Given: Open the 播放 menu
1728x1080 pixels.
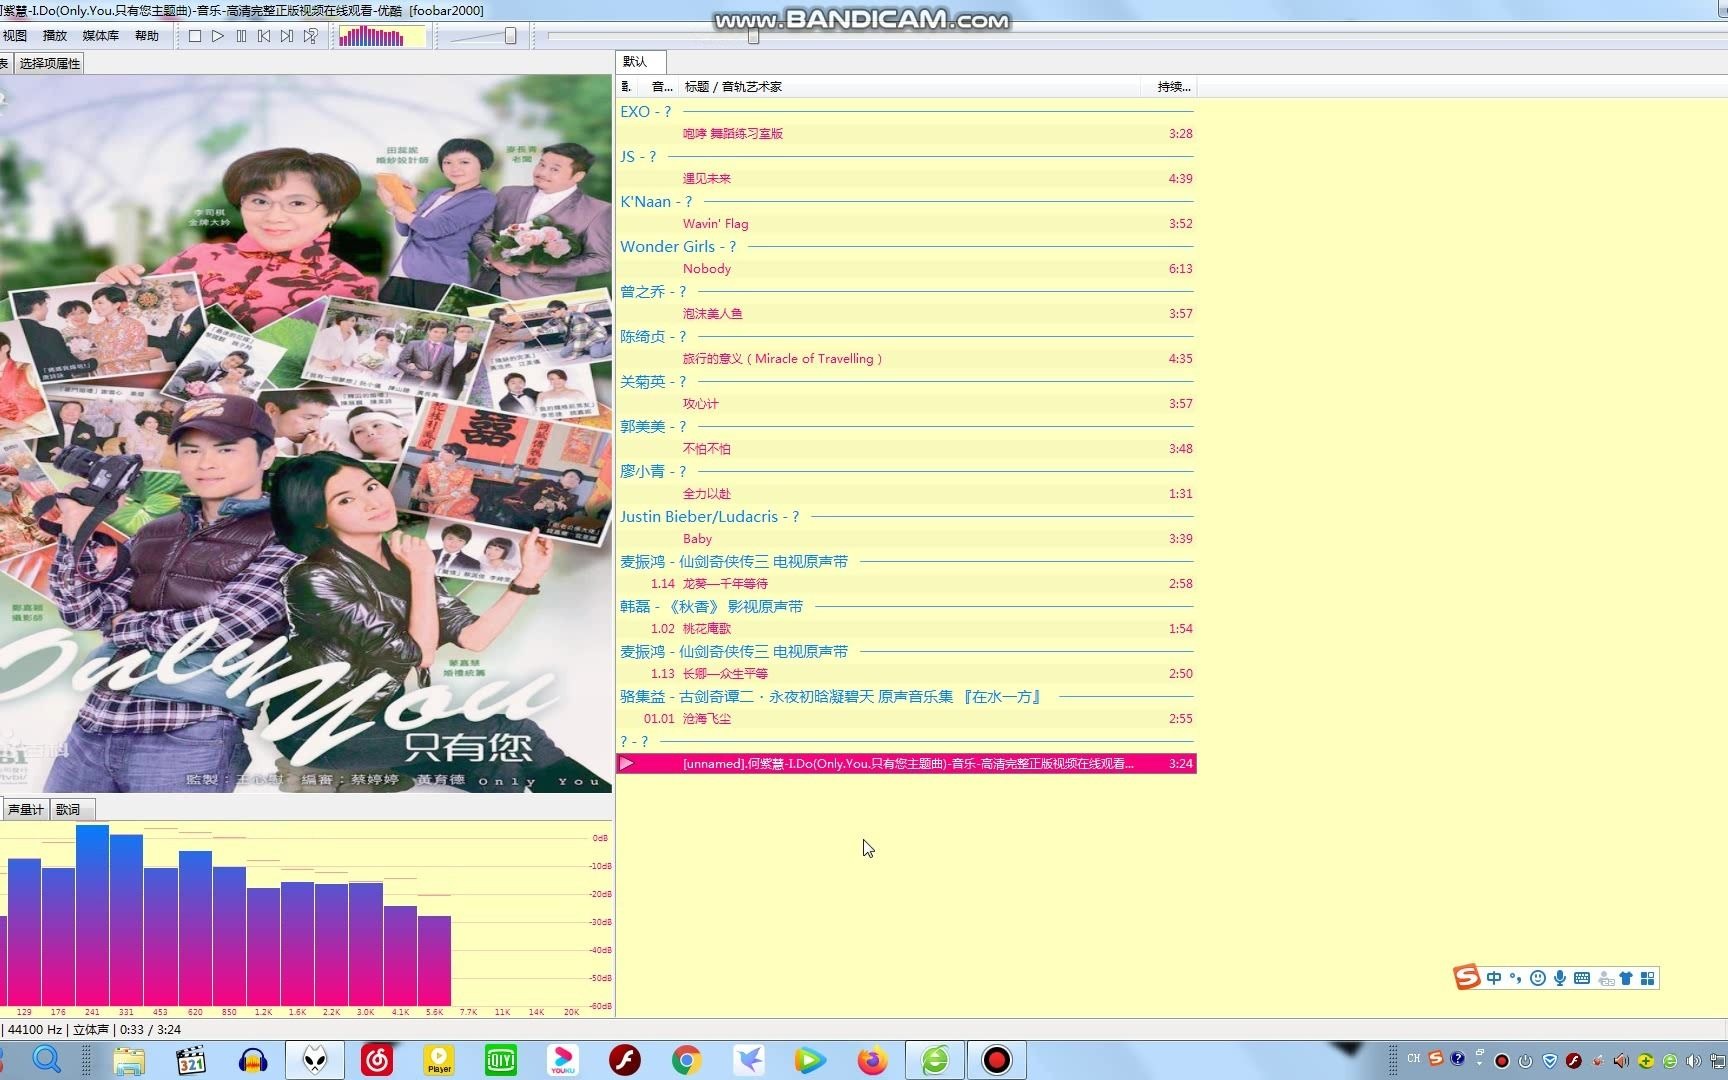Looking at the screenshot, I should pyautogui.click(x=55, y=36).
